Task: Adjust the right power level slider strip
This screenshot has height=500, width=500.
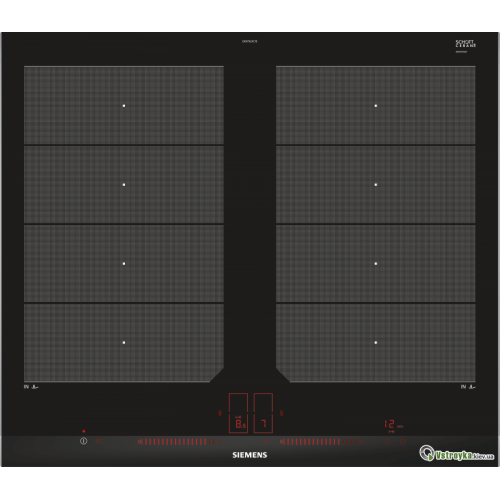Action: (x=322, y=442)
